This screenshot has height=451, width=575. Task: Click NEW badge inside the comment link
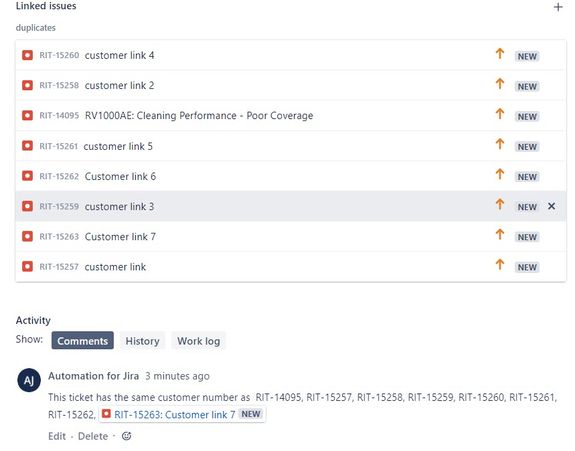251,414
